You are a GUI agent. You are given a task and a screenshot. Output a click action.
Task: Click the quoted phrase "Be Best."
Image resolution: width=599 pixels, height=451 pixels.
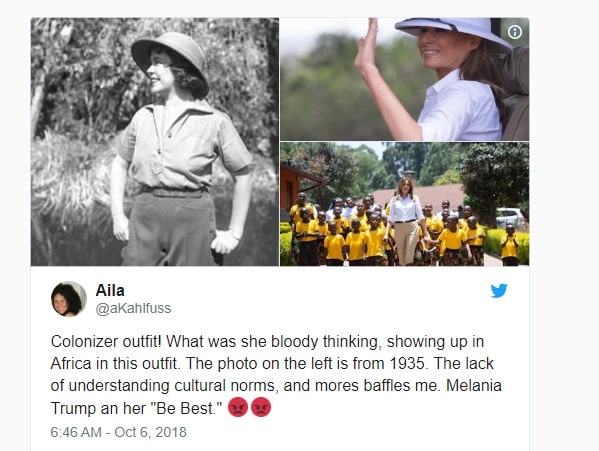pyautogui.click(x=184, y=408)
